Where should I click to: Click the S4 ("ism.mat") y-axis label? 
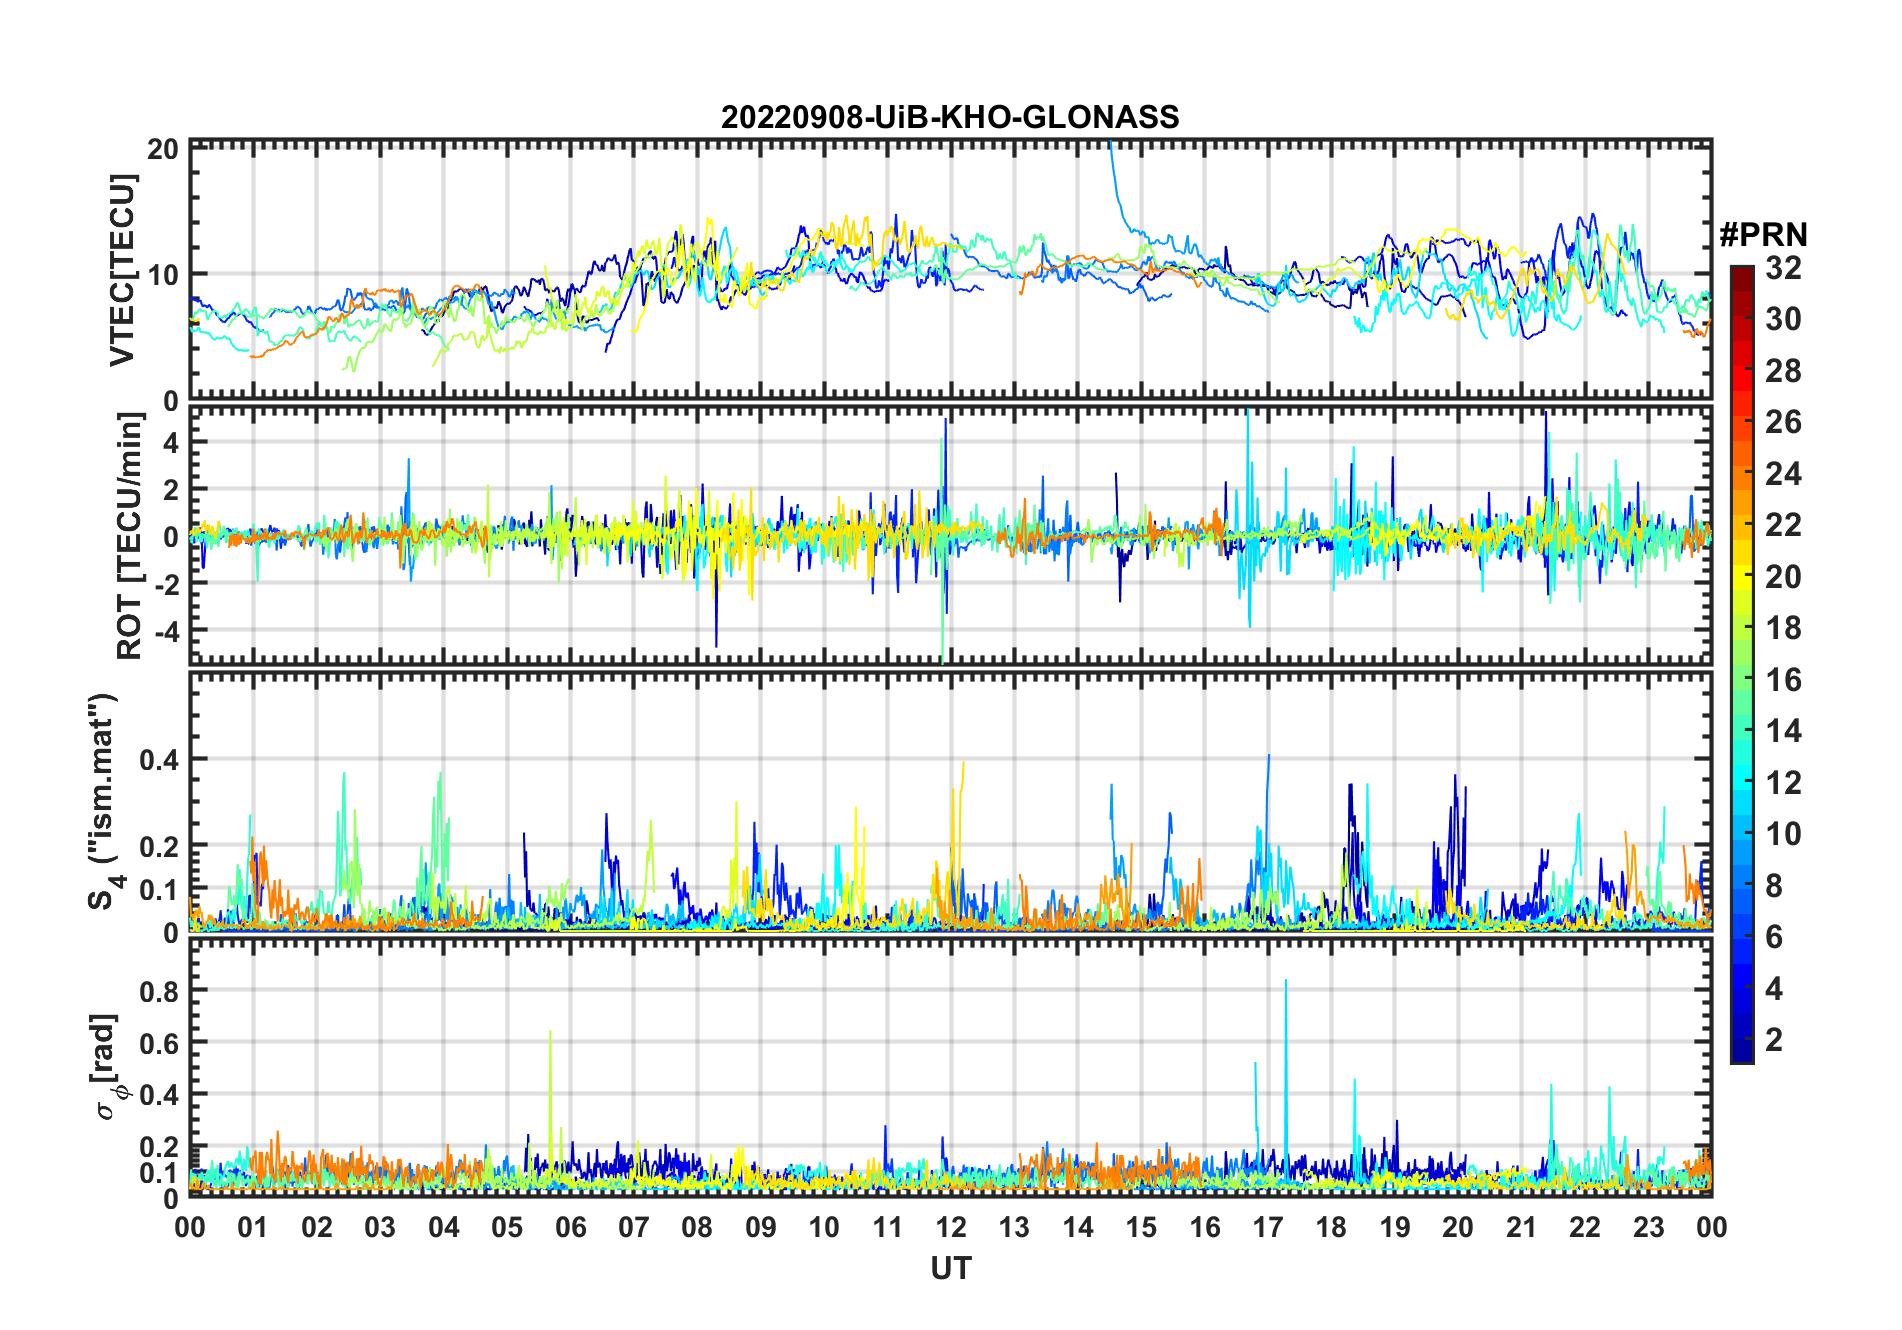click(107, 801)
